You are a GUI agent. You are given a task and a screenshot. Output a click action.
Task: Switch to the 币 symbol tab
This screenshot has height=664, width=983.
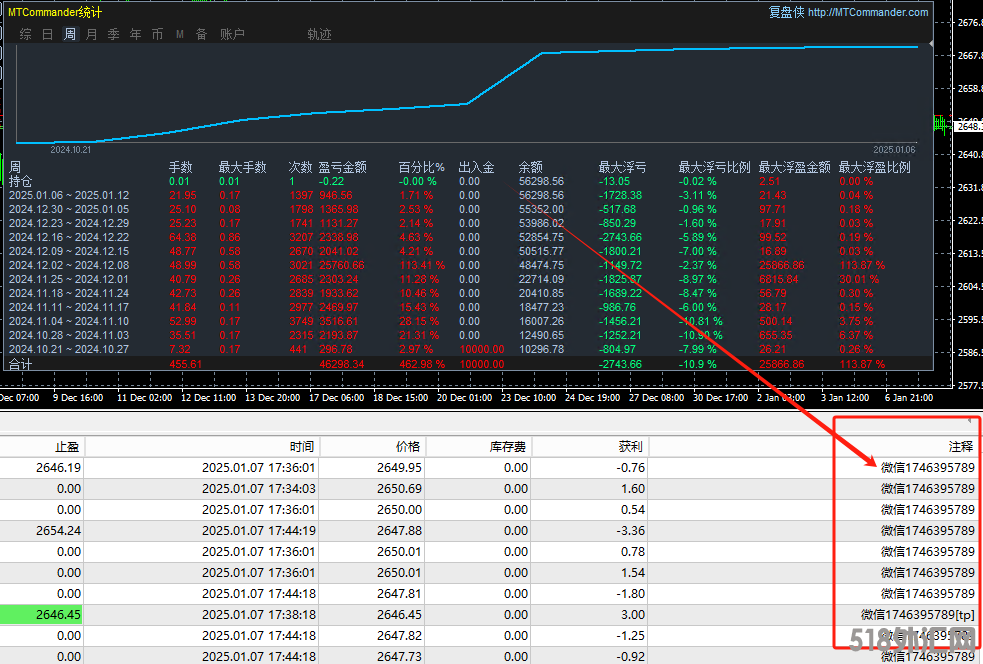[x=157, y=34]
